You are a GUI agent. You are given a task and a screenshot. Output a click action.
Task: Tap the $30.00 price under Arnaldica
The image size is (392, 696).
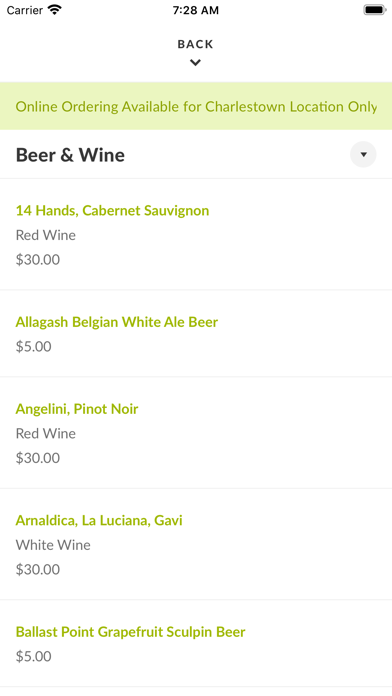pyautogui.click(x=38, y=569)
